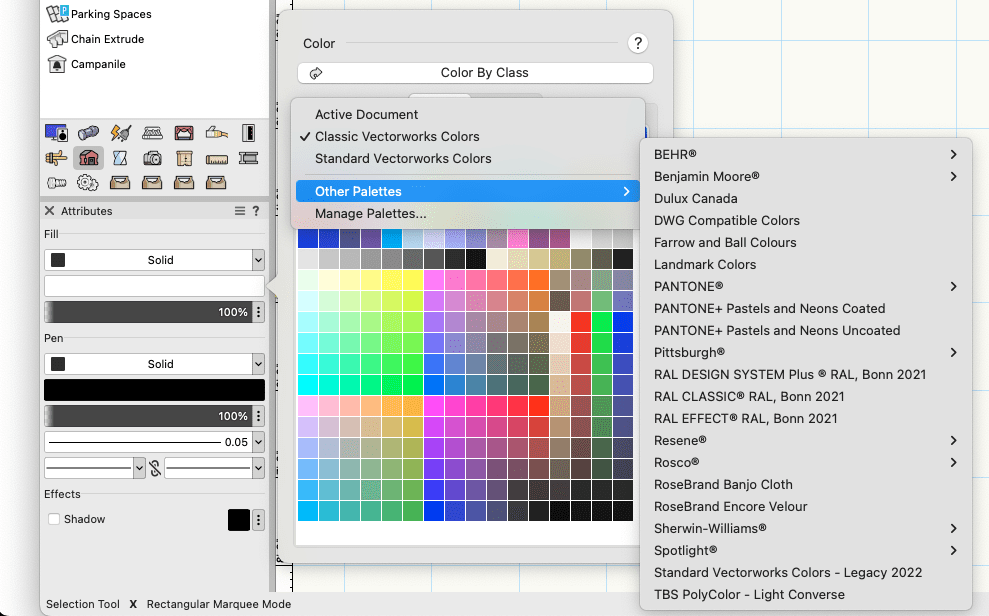Close the Attributes palette

[x=49, y=211]
